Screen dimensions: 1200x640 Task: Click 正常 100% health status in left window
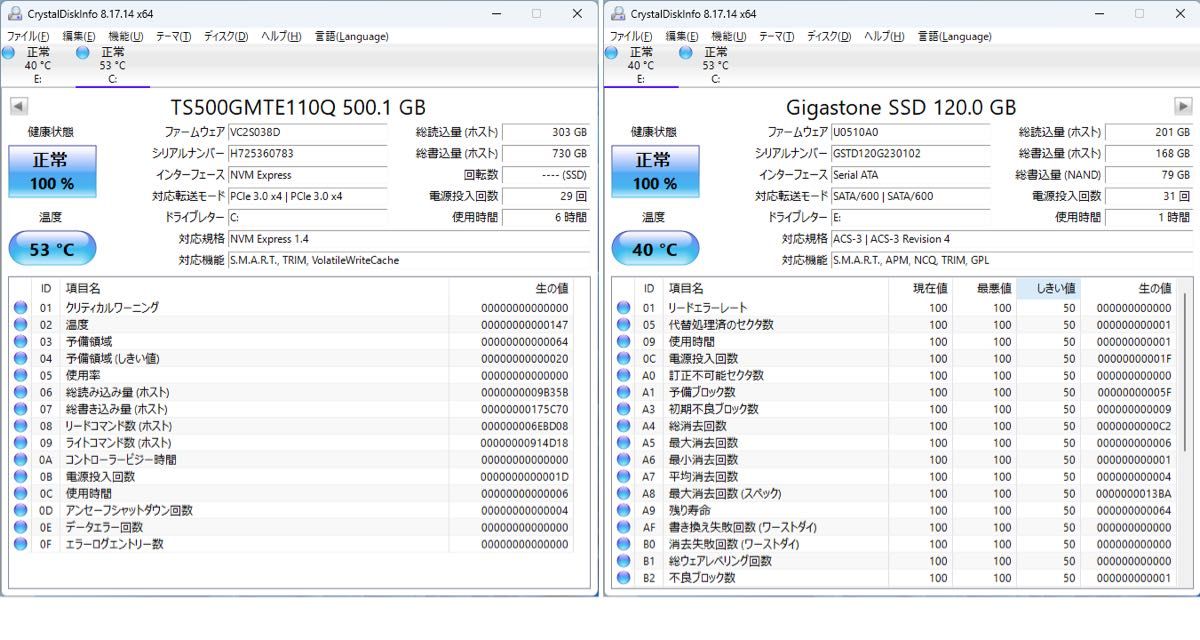pyautogui.click(x=52, y=172)
